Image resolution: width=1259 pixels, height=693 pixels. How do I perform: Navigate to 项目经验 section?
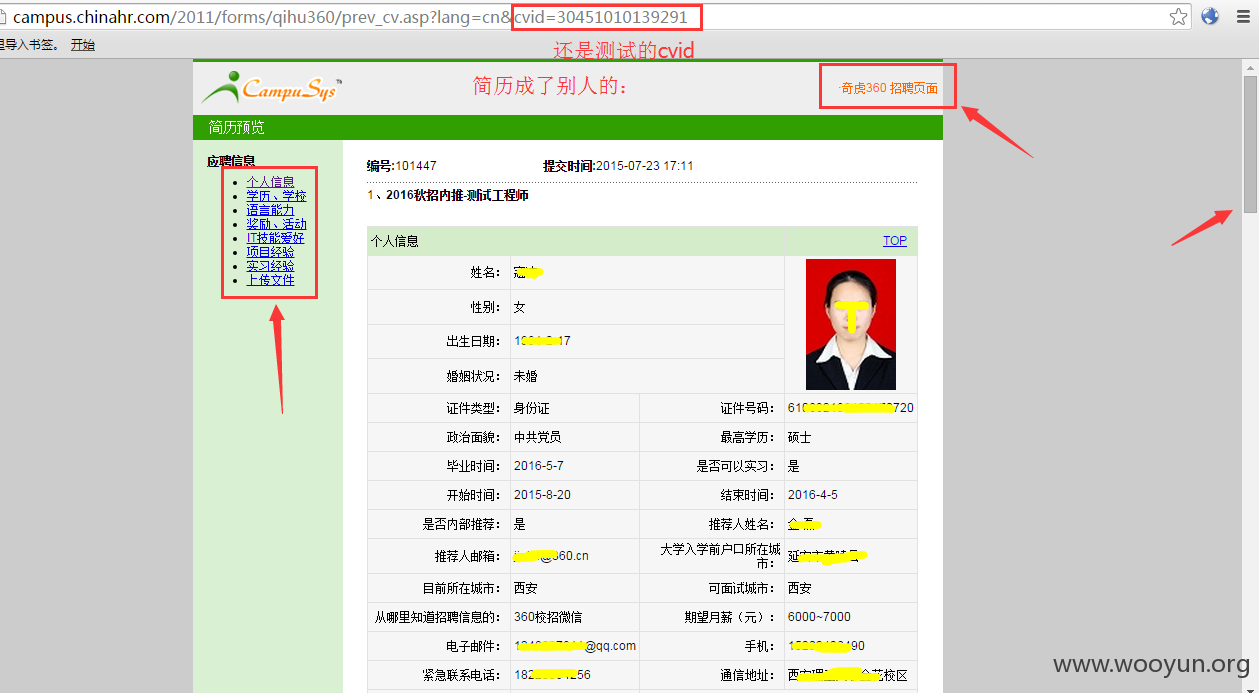tap(270, 252)
